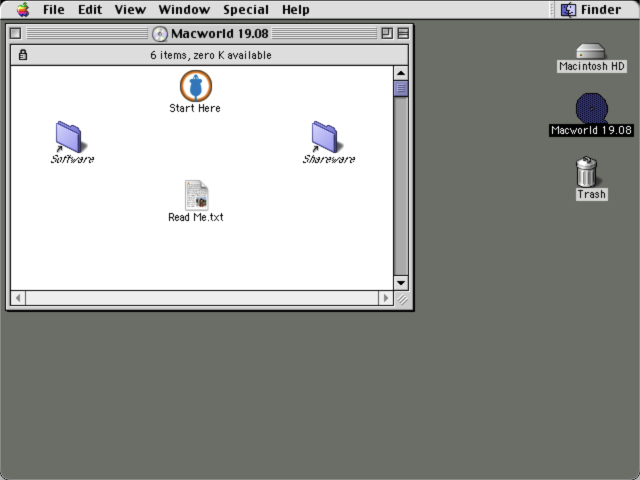Click the "Read Me.txt" file name

196,217
